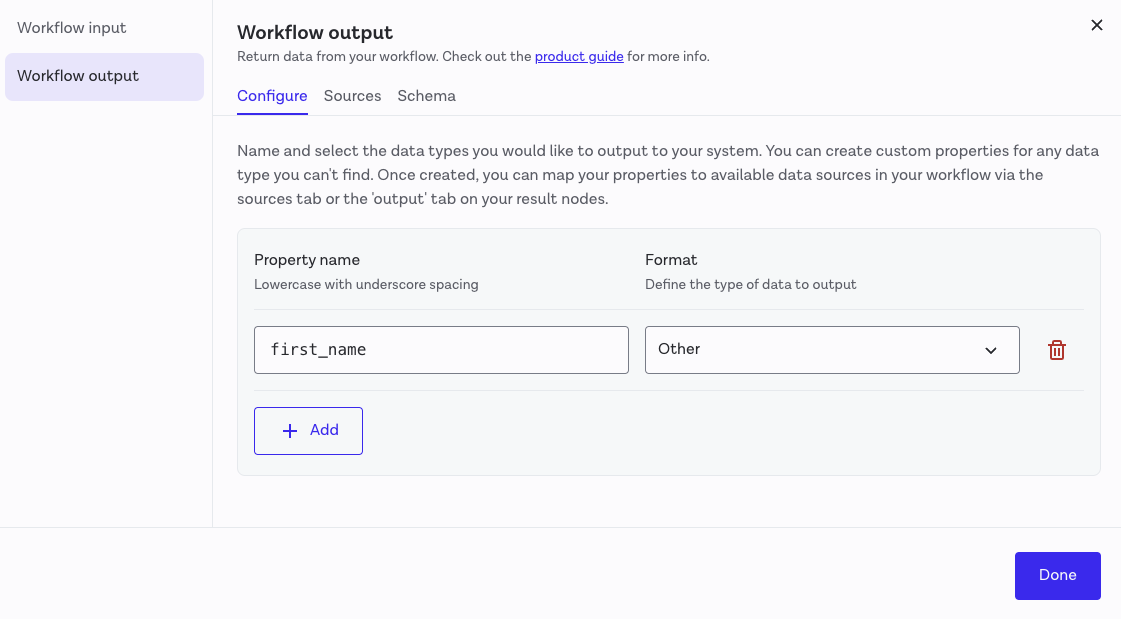Expand the data type selector for first_name
The width and height of the screenshot is (1121, 619).
832,350
